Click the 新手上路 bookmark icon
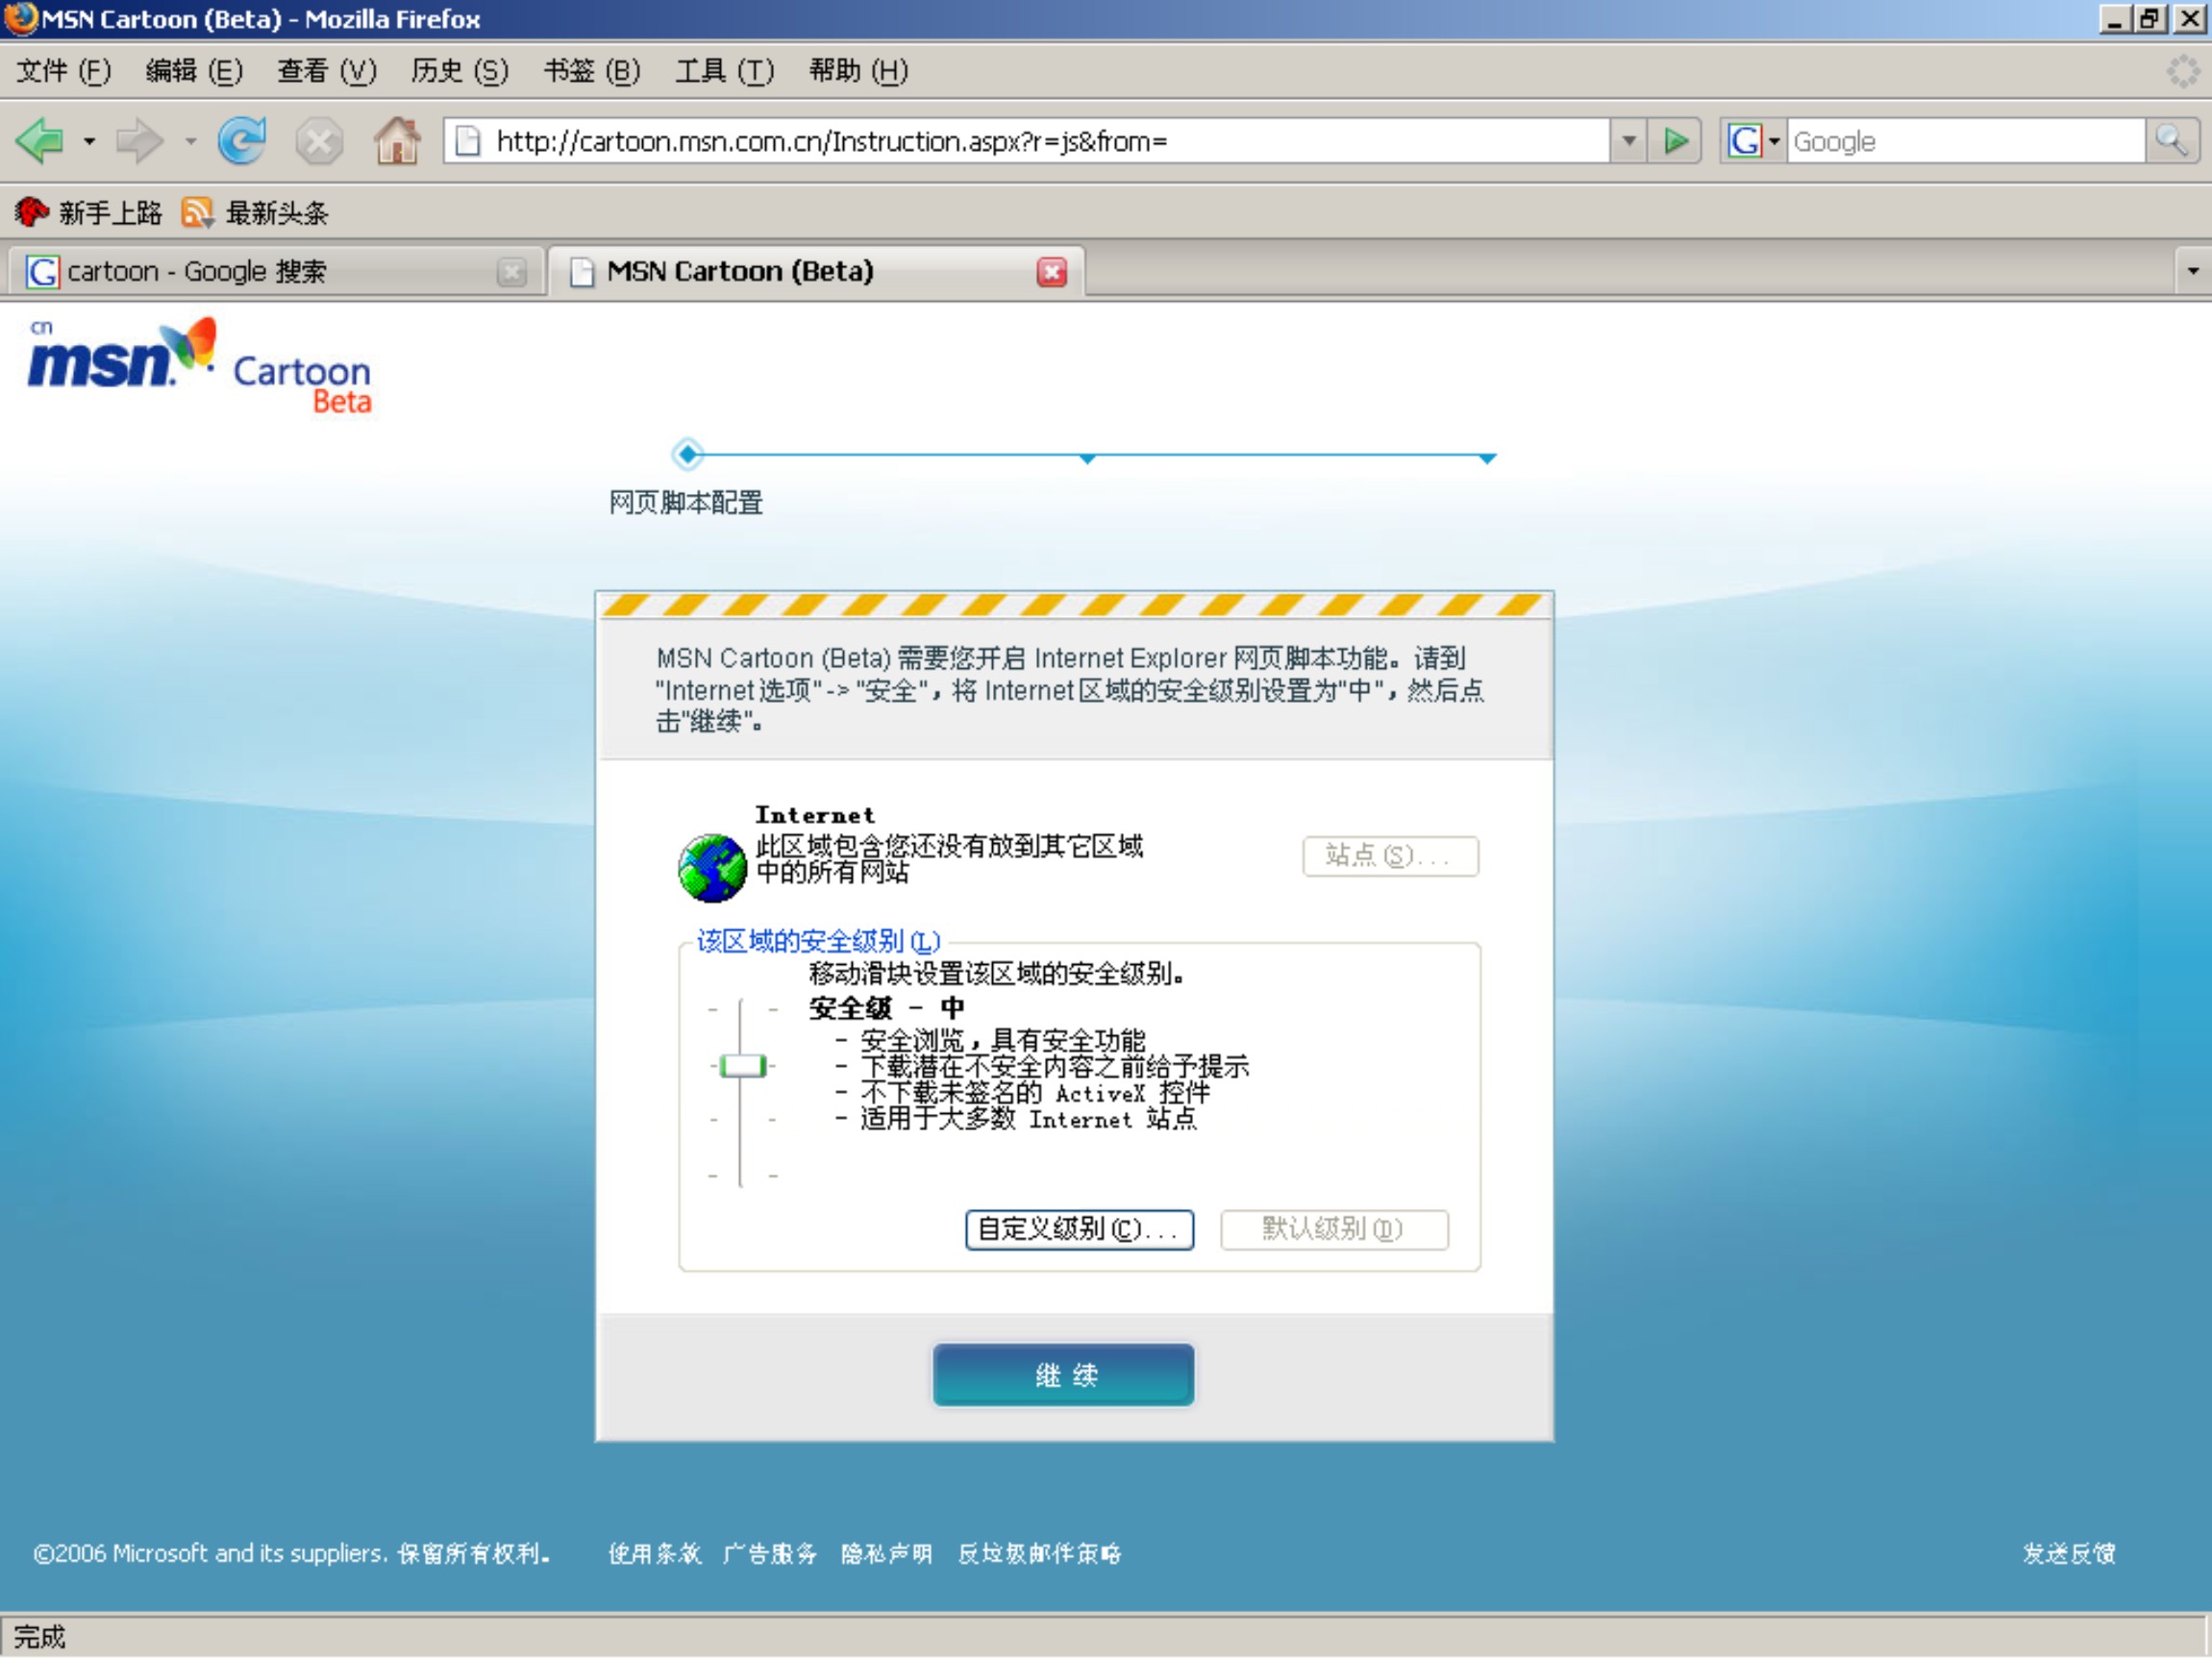This screenshot has width=2212, height=1659. click(x=32, y=212)
